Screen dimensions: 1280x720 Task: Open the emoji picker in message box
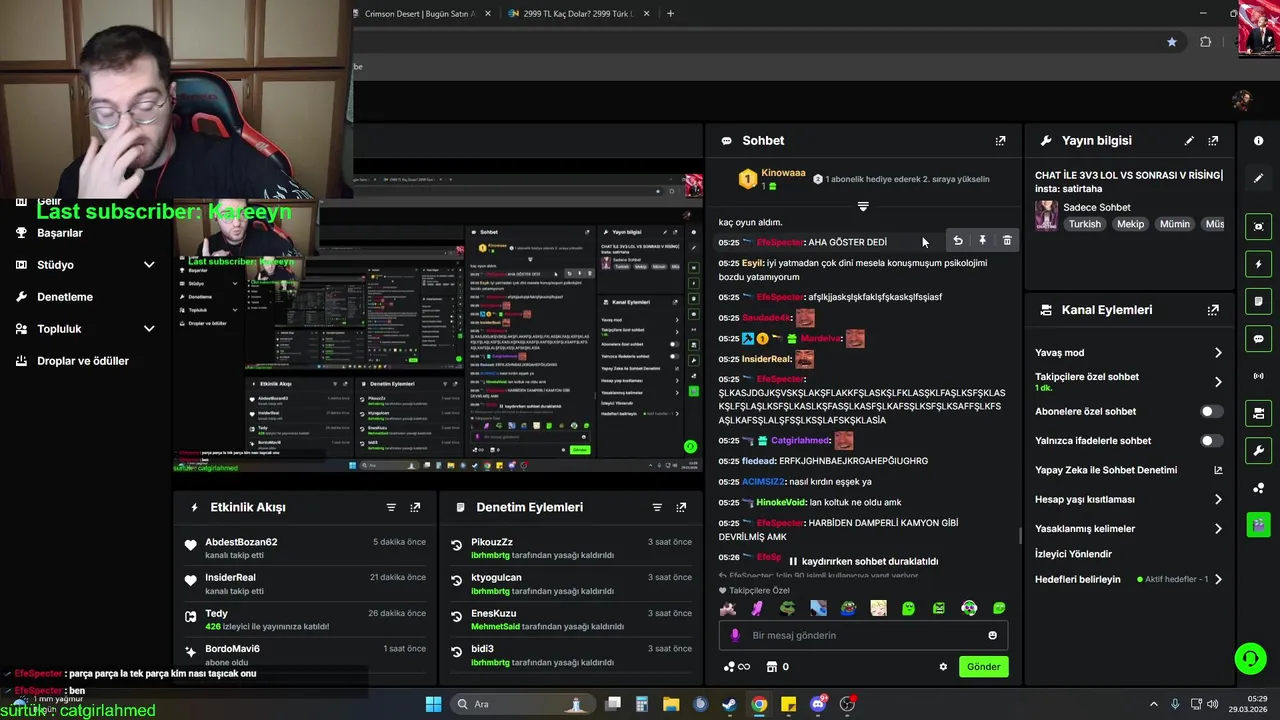pos(992,635)
